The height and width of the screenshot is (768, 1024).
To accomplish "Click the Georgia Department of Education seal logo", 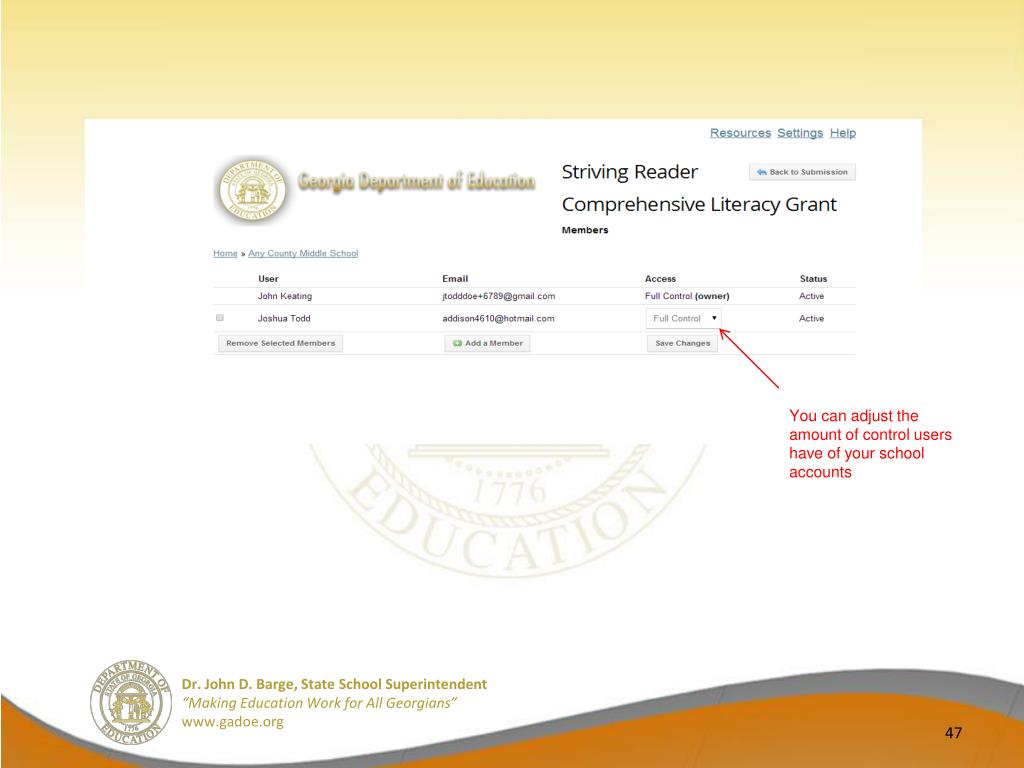I will (x=252, y=189).
